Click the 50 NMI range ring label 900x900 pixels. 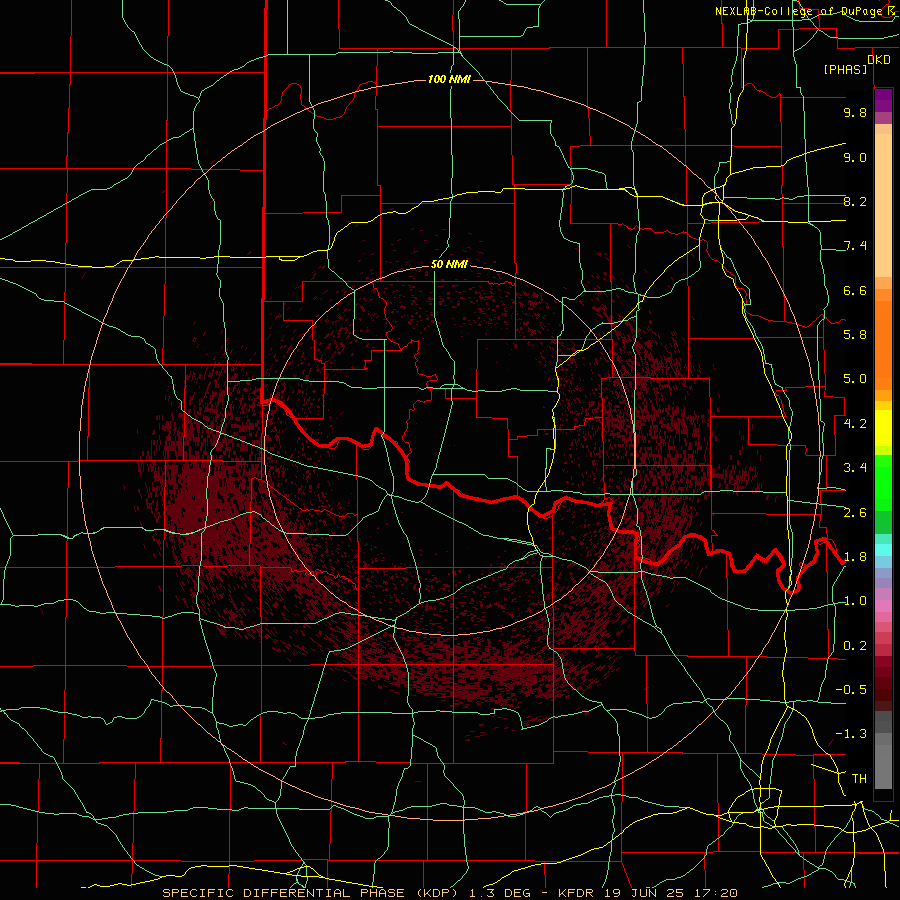coord(449,264)
